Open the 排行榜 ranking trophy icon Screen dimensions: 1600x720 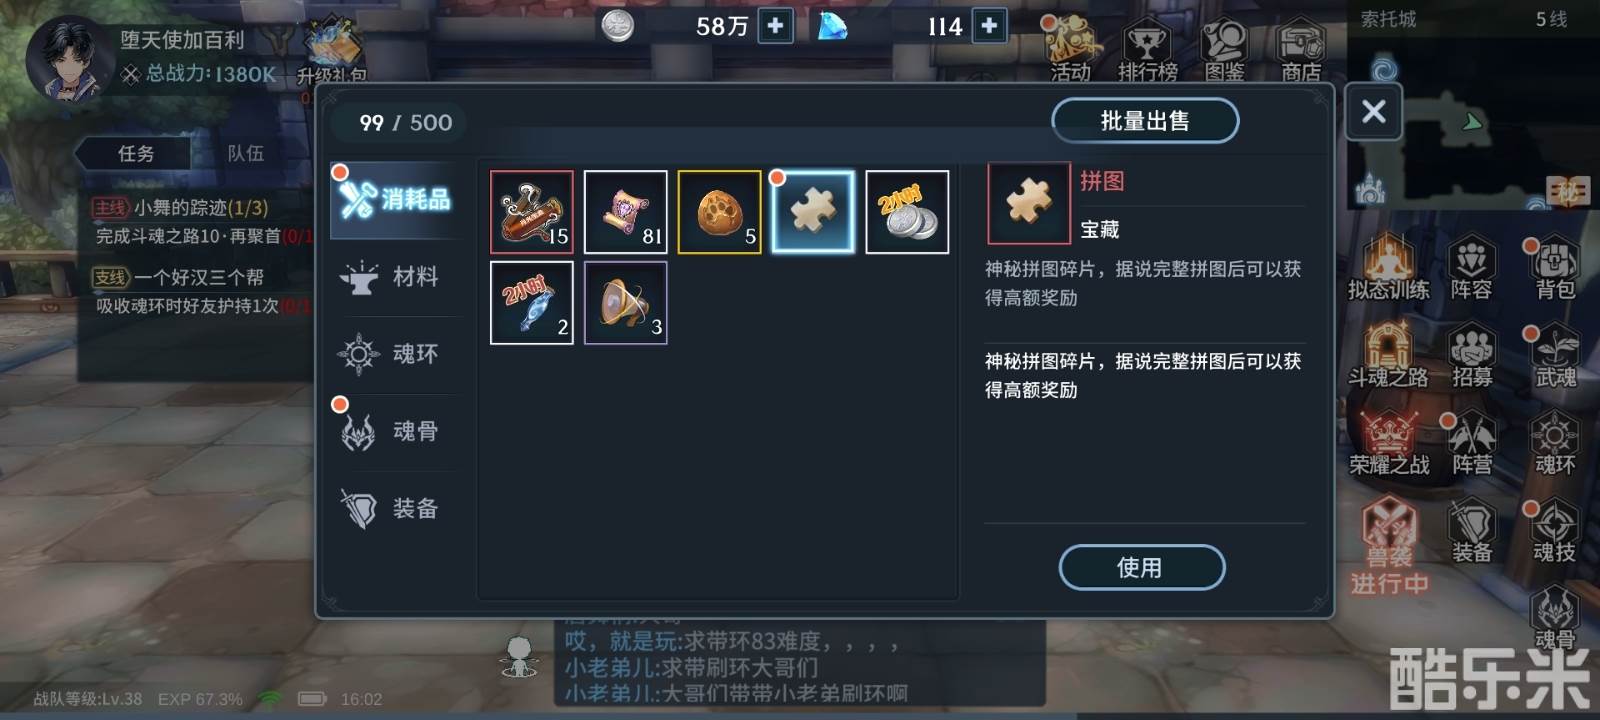[x=1147, y=49]
